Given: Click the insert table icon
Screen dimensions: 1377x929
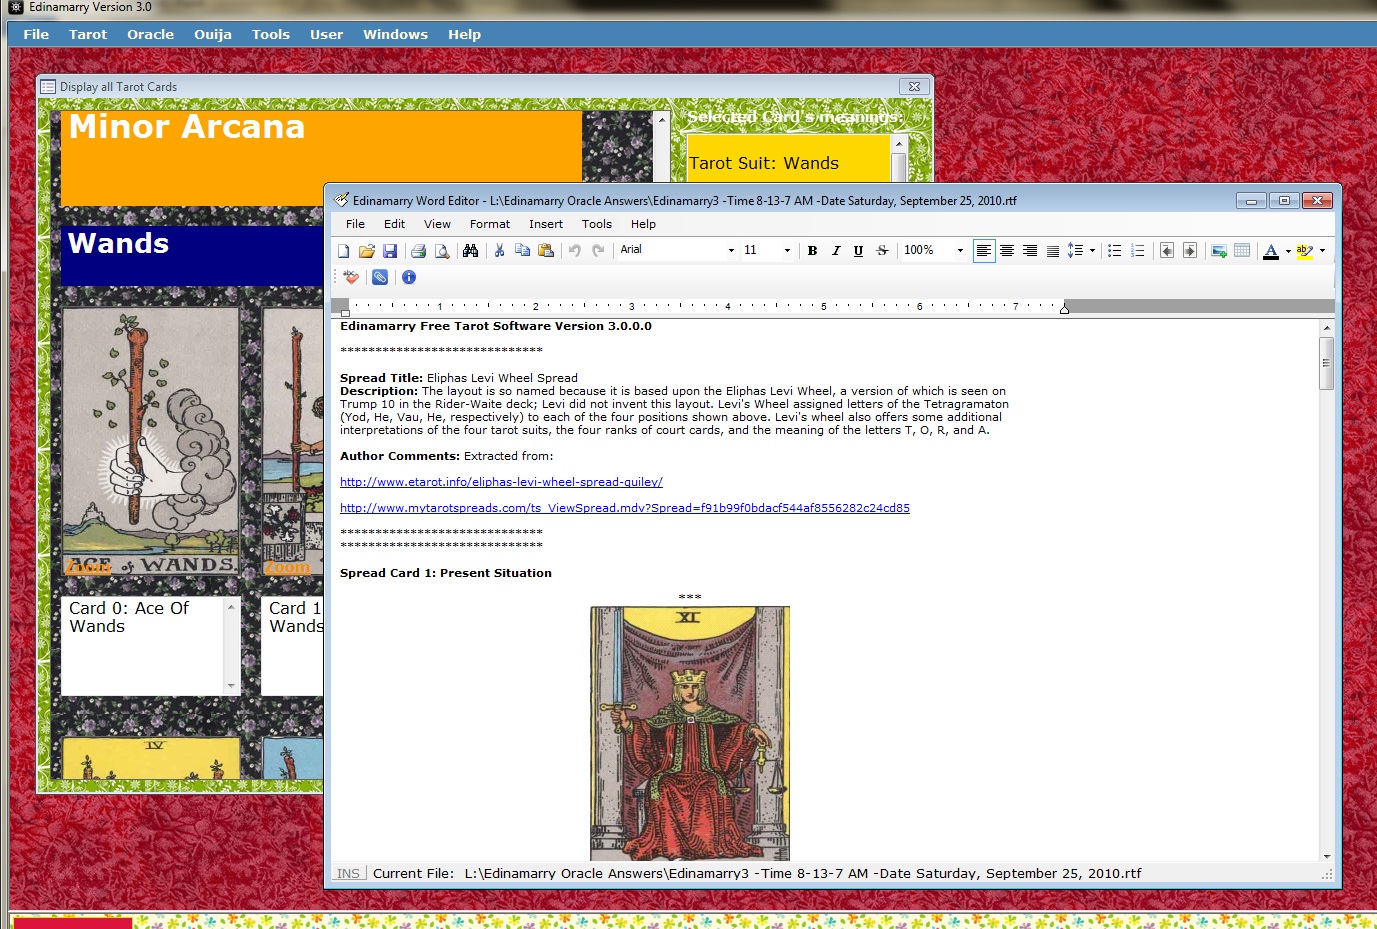Looking at the screenshot, I should pos(1242,251).
